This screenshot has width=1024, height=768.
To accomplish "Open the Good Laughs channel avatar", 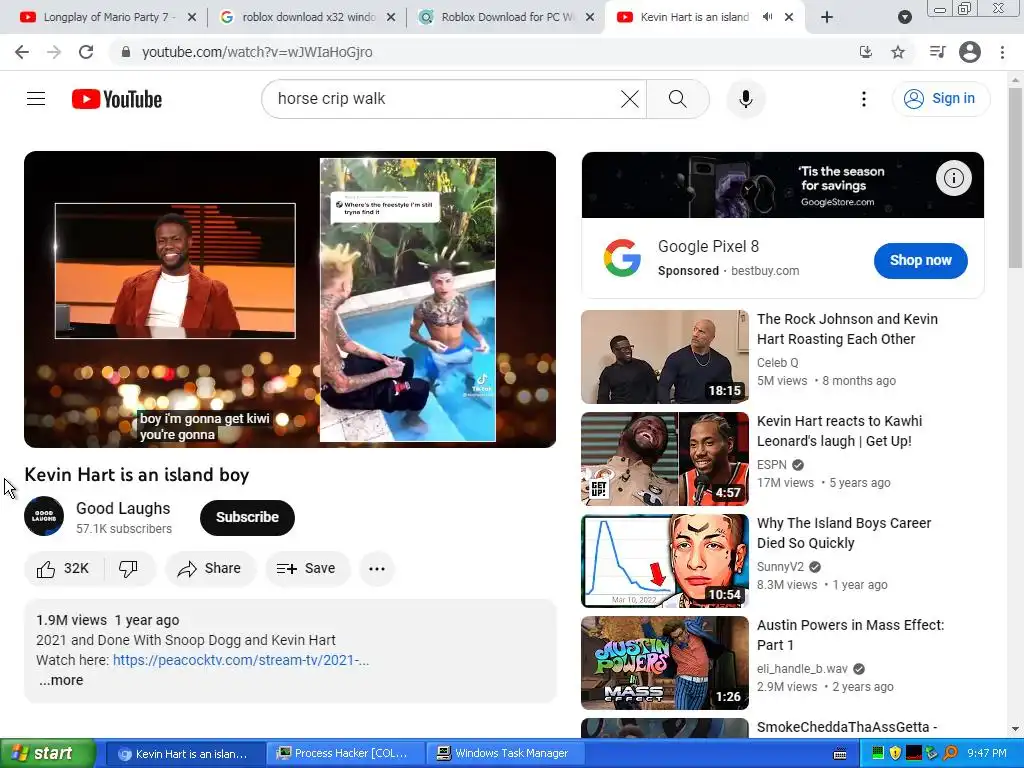I will coord(44,517).
